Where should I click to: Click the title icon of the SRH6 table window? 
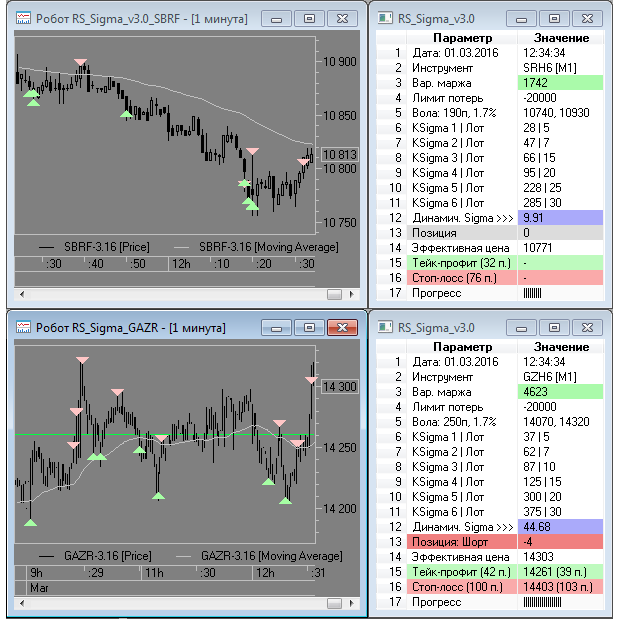385,18
